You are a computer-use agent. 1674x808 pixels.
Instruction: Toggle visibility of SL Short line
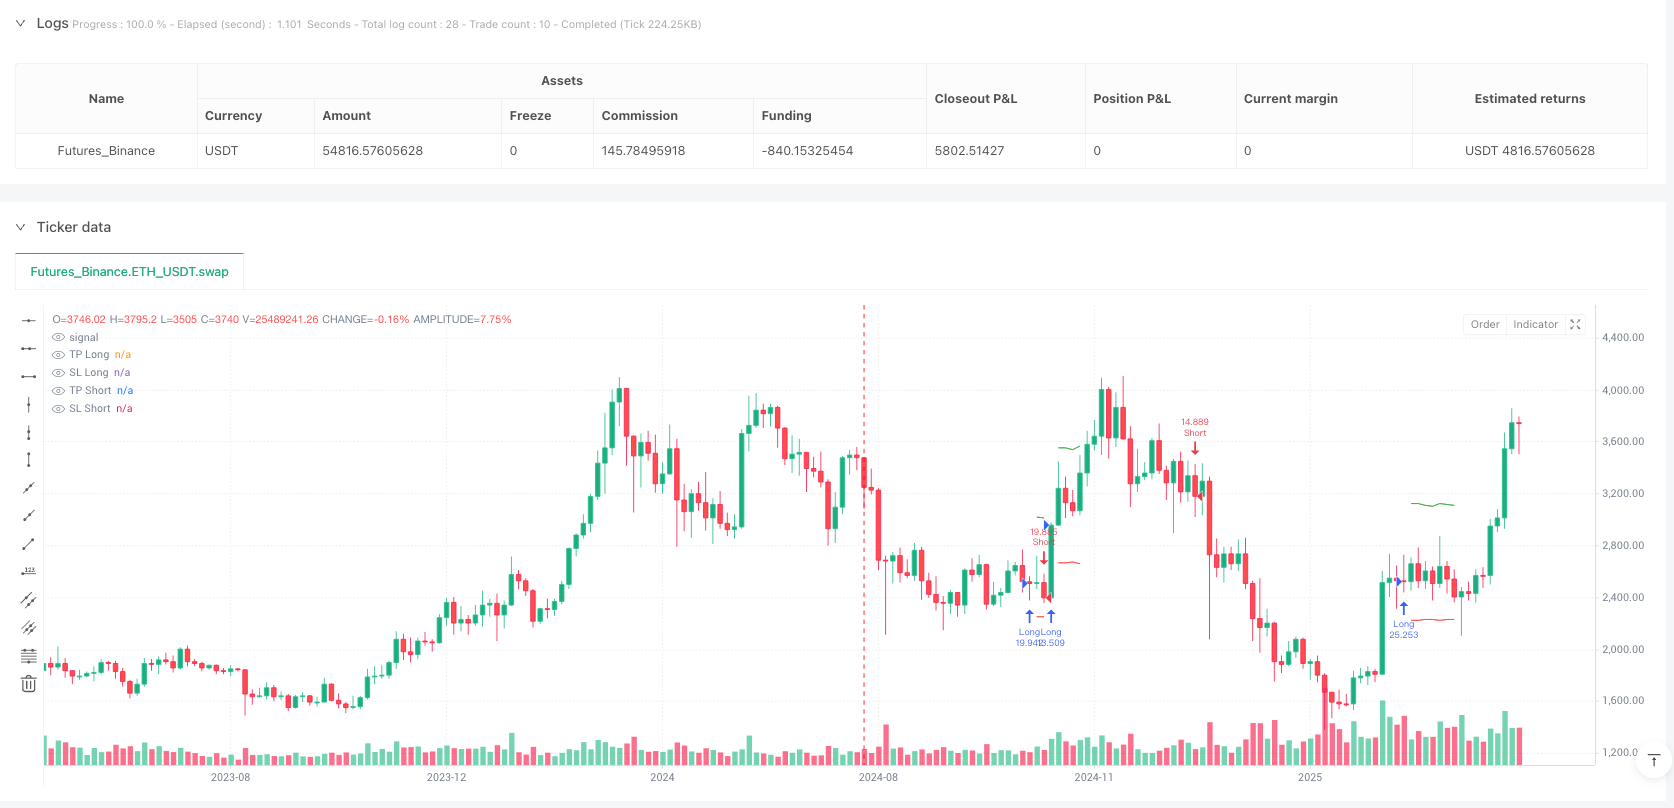tap(58, 409)
